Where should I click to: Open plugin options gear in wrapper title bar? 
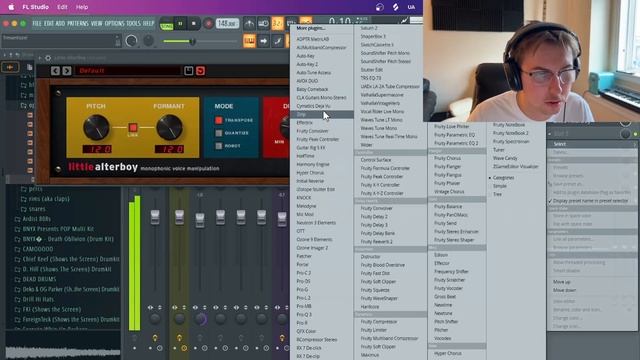48,58
